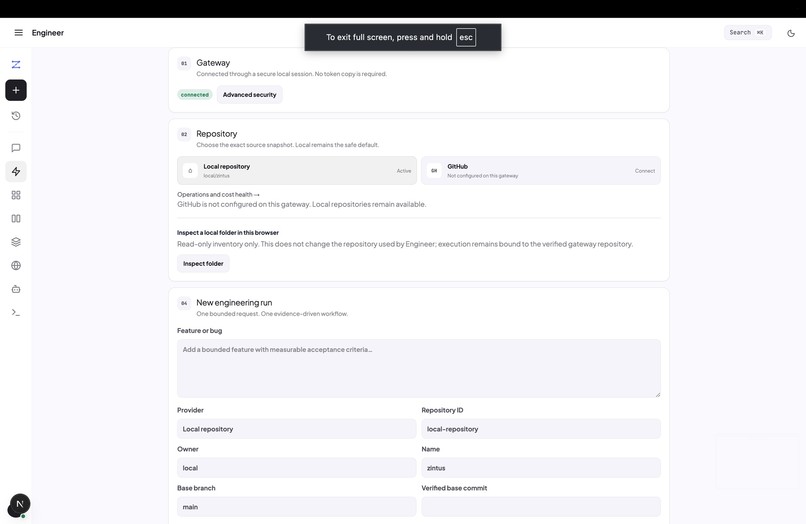Grab the text area resize handle
The width and height of the screenshot is (806, 524).
click(x=657, y=394)
